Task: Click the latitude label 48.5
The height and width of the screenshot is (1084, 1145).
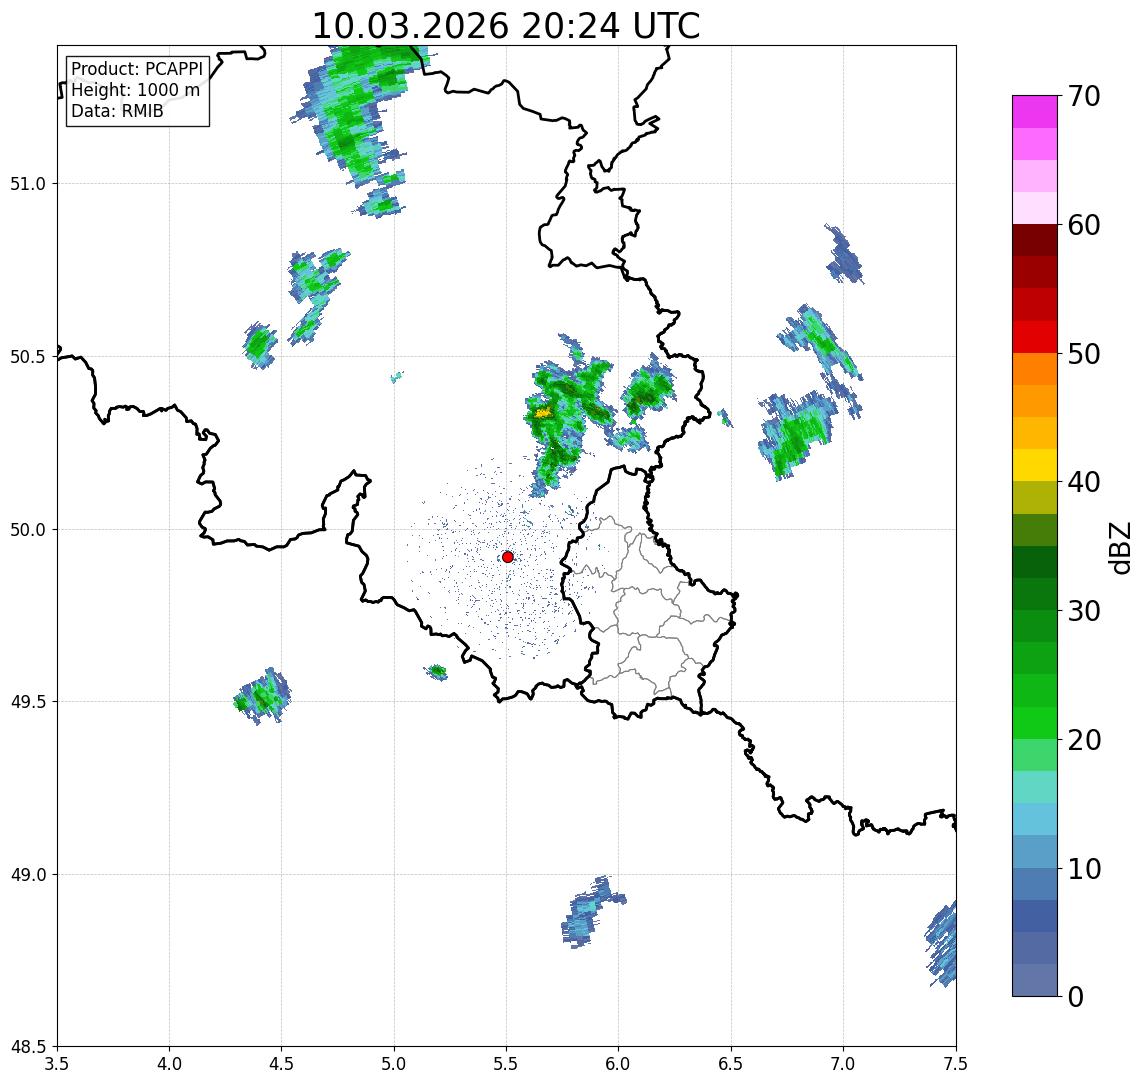Action: [x=28, y=1047]
